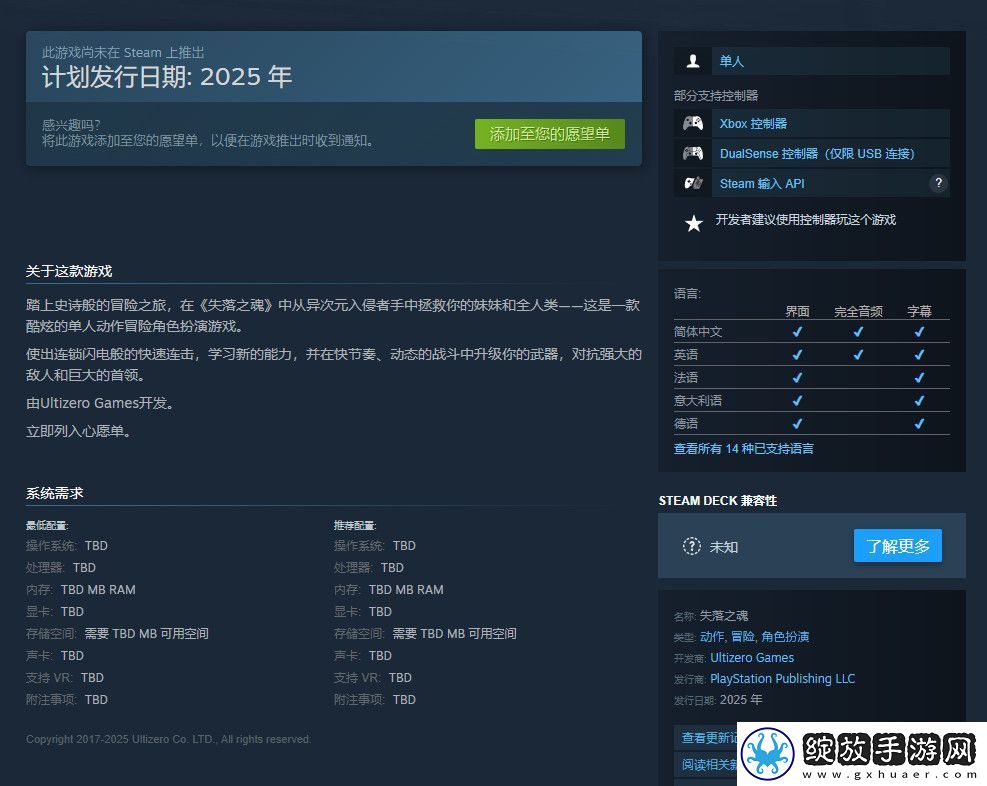Screen dimensions: 987x786
Task: Click the 关于这款游戏 section heading
Action: [x=69, y=271]
